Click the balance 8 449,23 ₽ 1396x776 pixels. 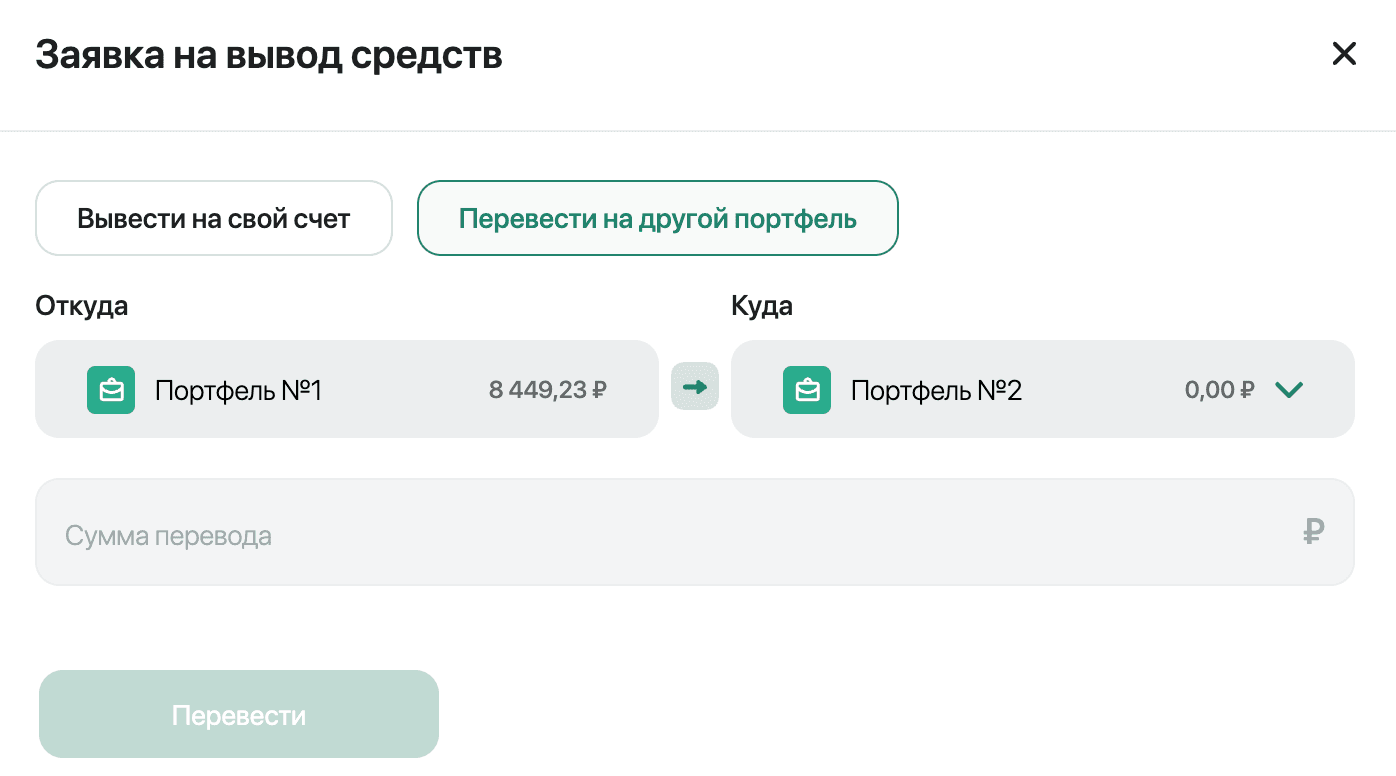click(x=548, y=390)
